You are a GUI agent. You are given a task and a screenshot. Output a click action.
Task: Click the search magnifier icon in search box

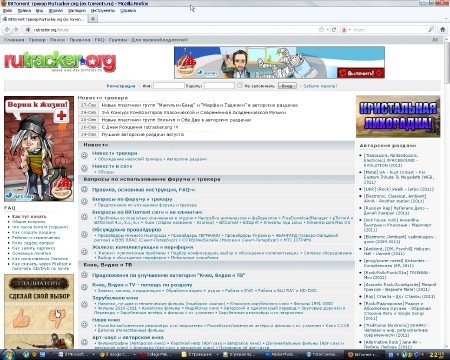431,29
